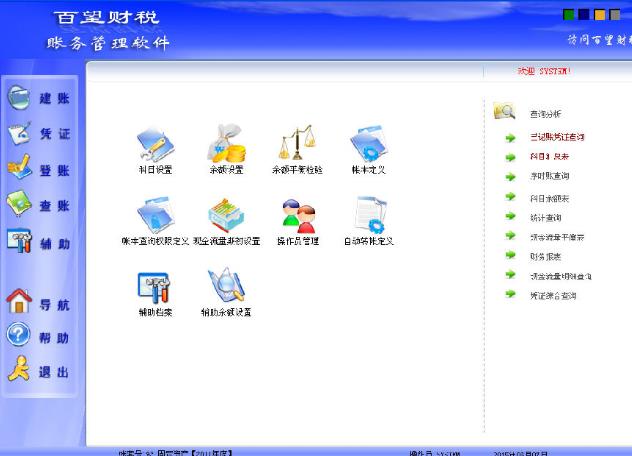Pick the green theme color swatch
This screenshot has height=456, width=632.
tap(570, 15)
